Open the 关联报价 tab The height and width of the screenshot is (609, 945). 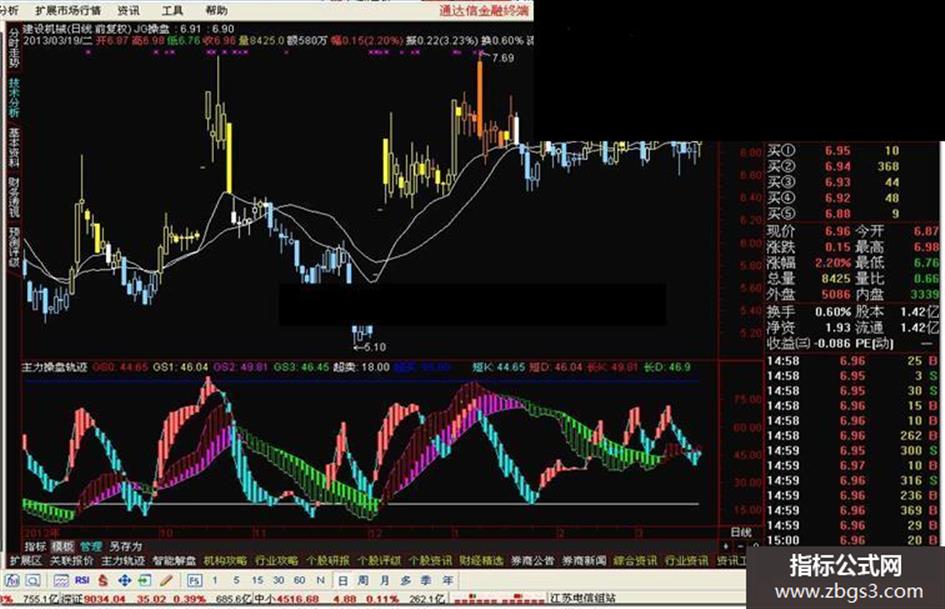(x=72, y=561)
